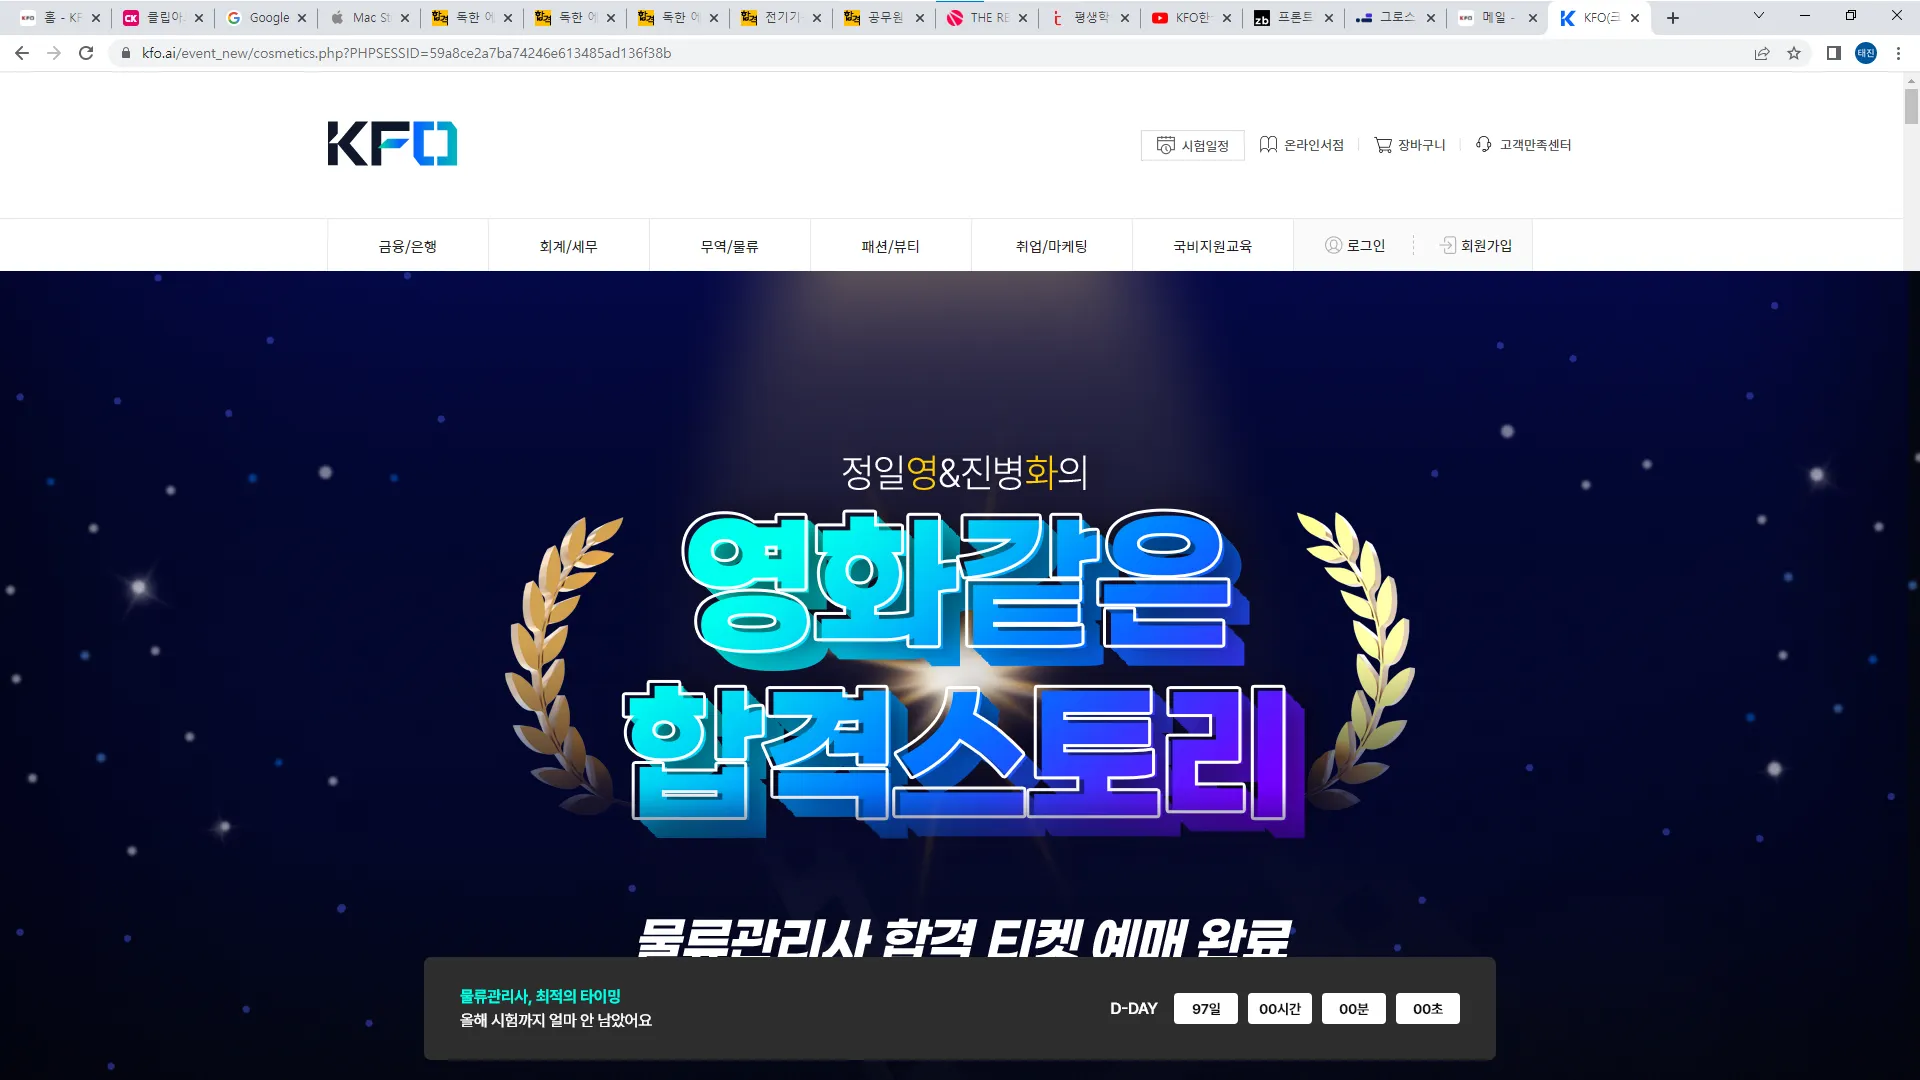This screenshot has width=1920, height=1080.
Task: Open the 시험일정 exam schedule button
Action: coord(1193,145)
